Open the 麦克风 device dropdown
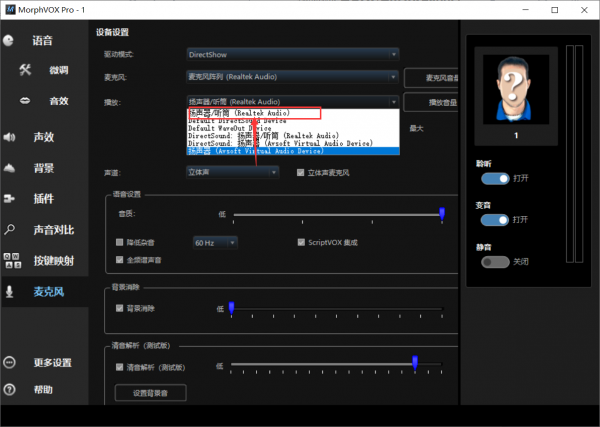Viewport: 600px width, 427px height. tap(293, 77)
